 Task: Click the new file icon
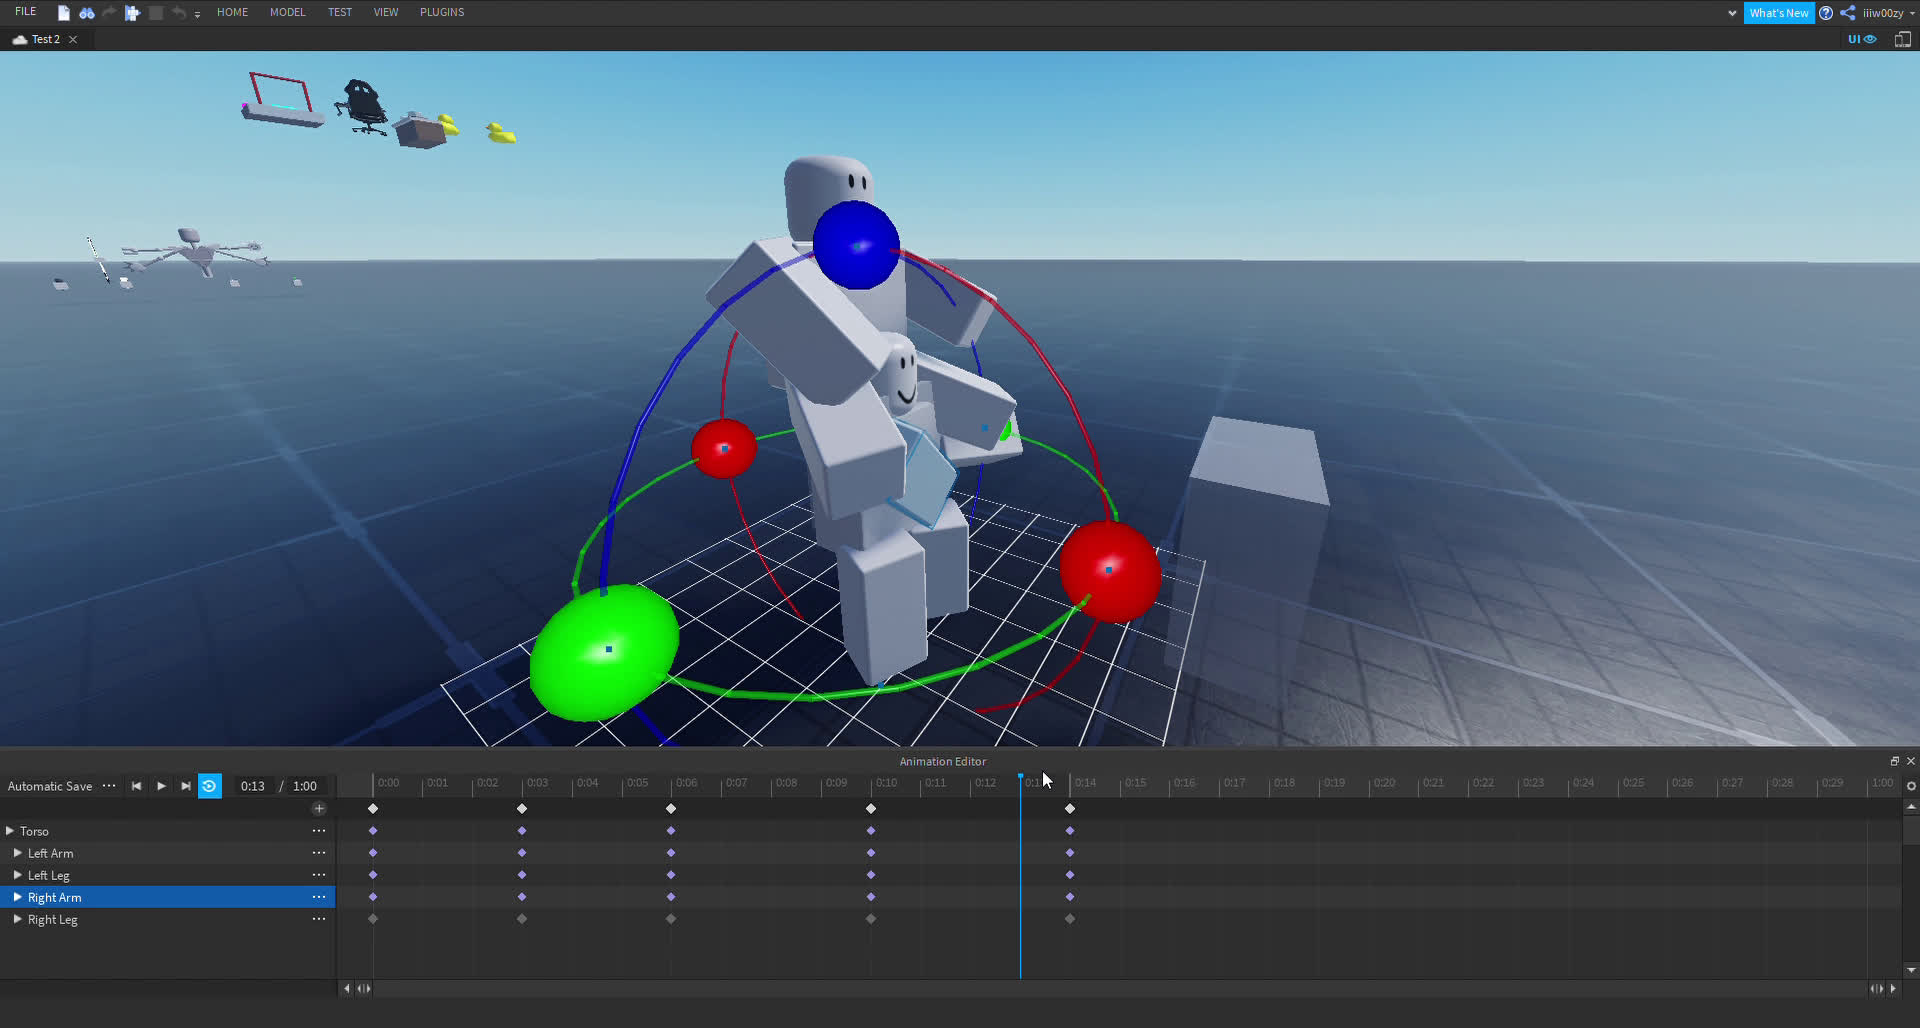(x=64, y=13)
